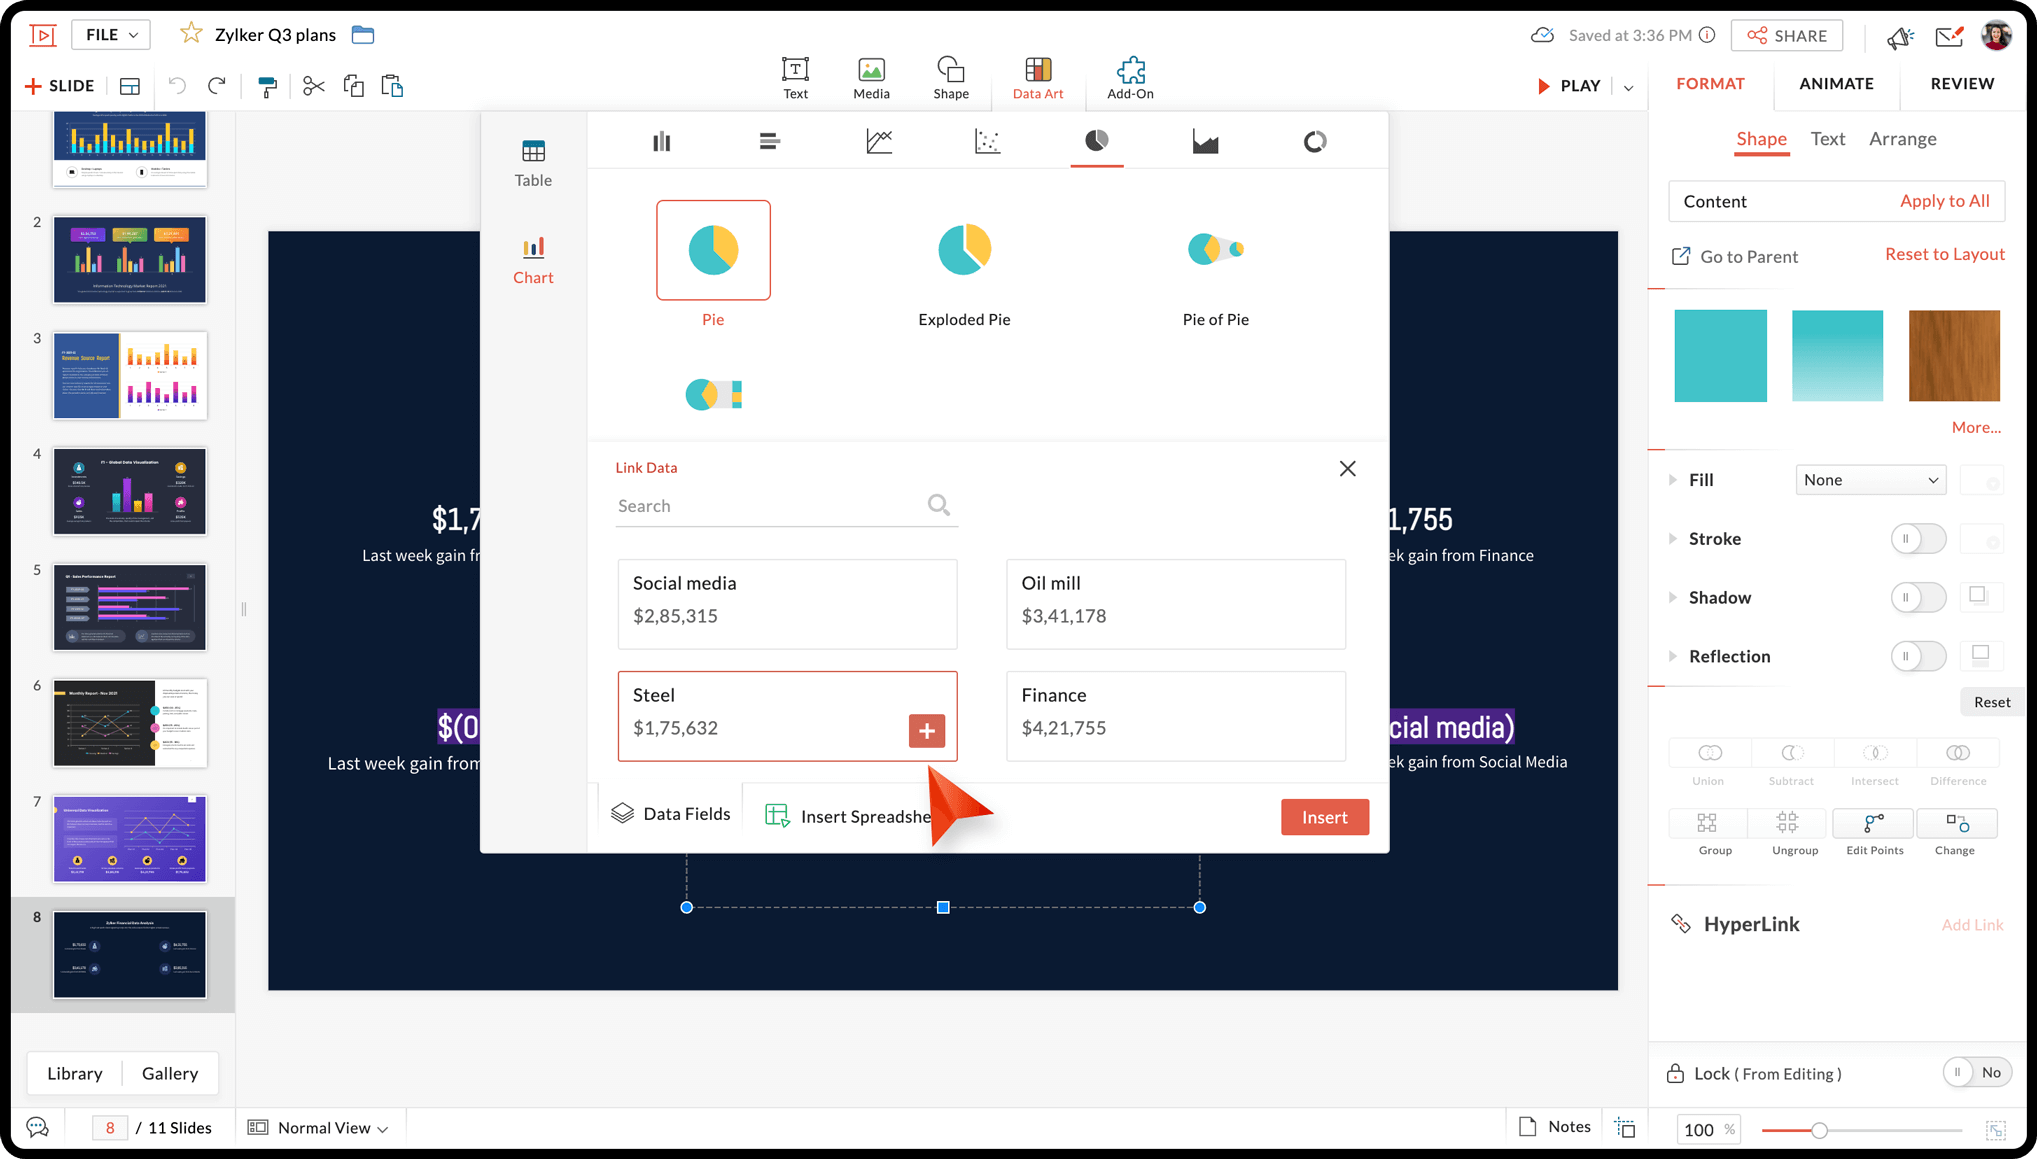Select the wood texture swatch

pyautogui.click(x=1954, y=356)
